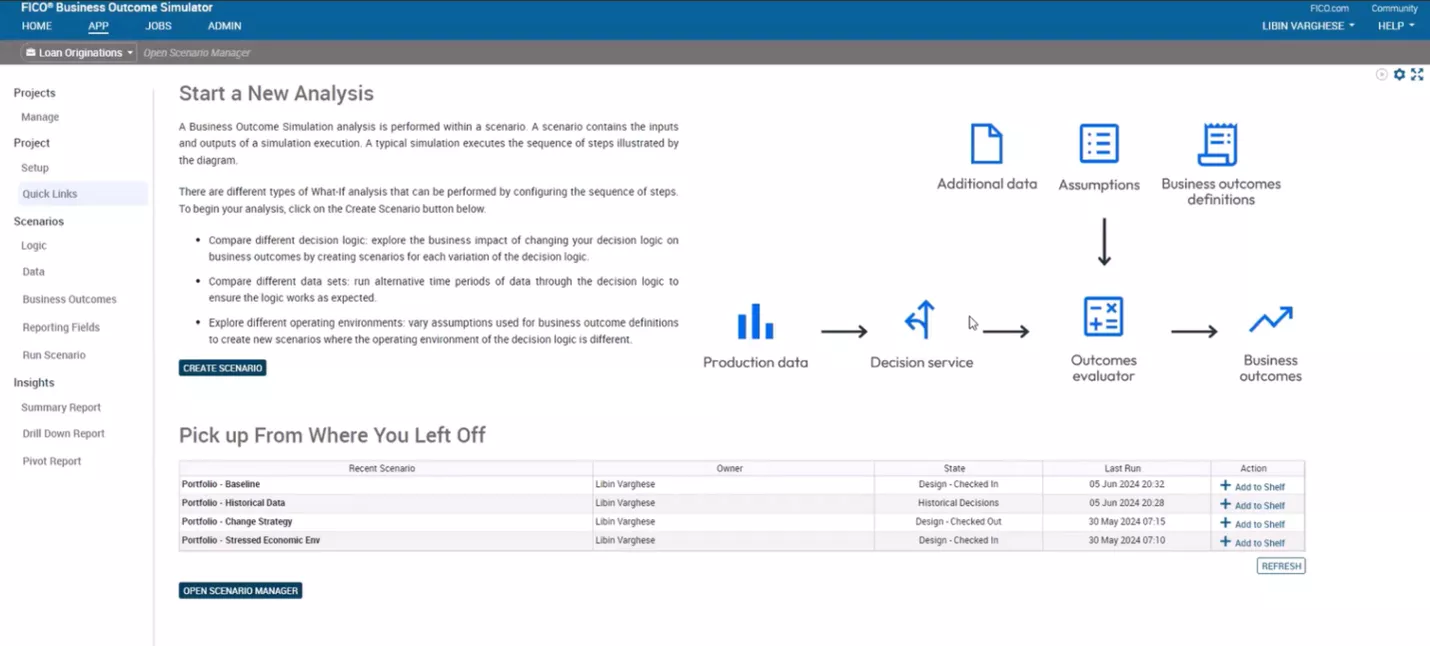
Task: Click the Assumptions checklist icon
Action: click(x=1099, y=144)
